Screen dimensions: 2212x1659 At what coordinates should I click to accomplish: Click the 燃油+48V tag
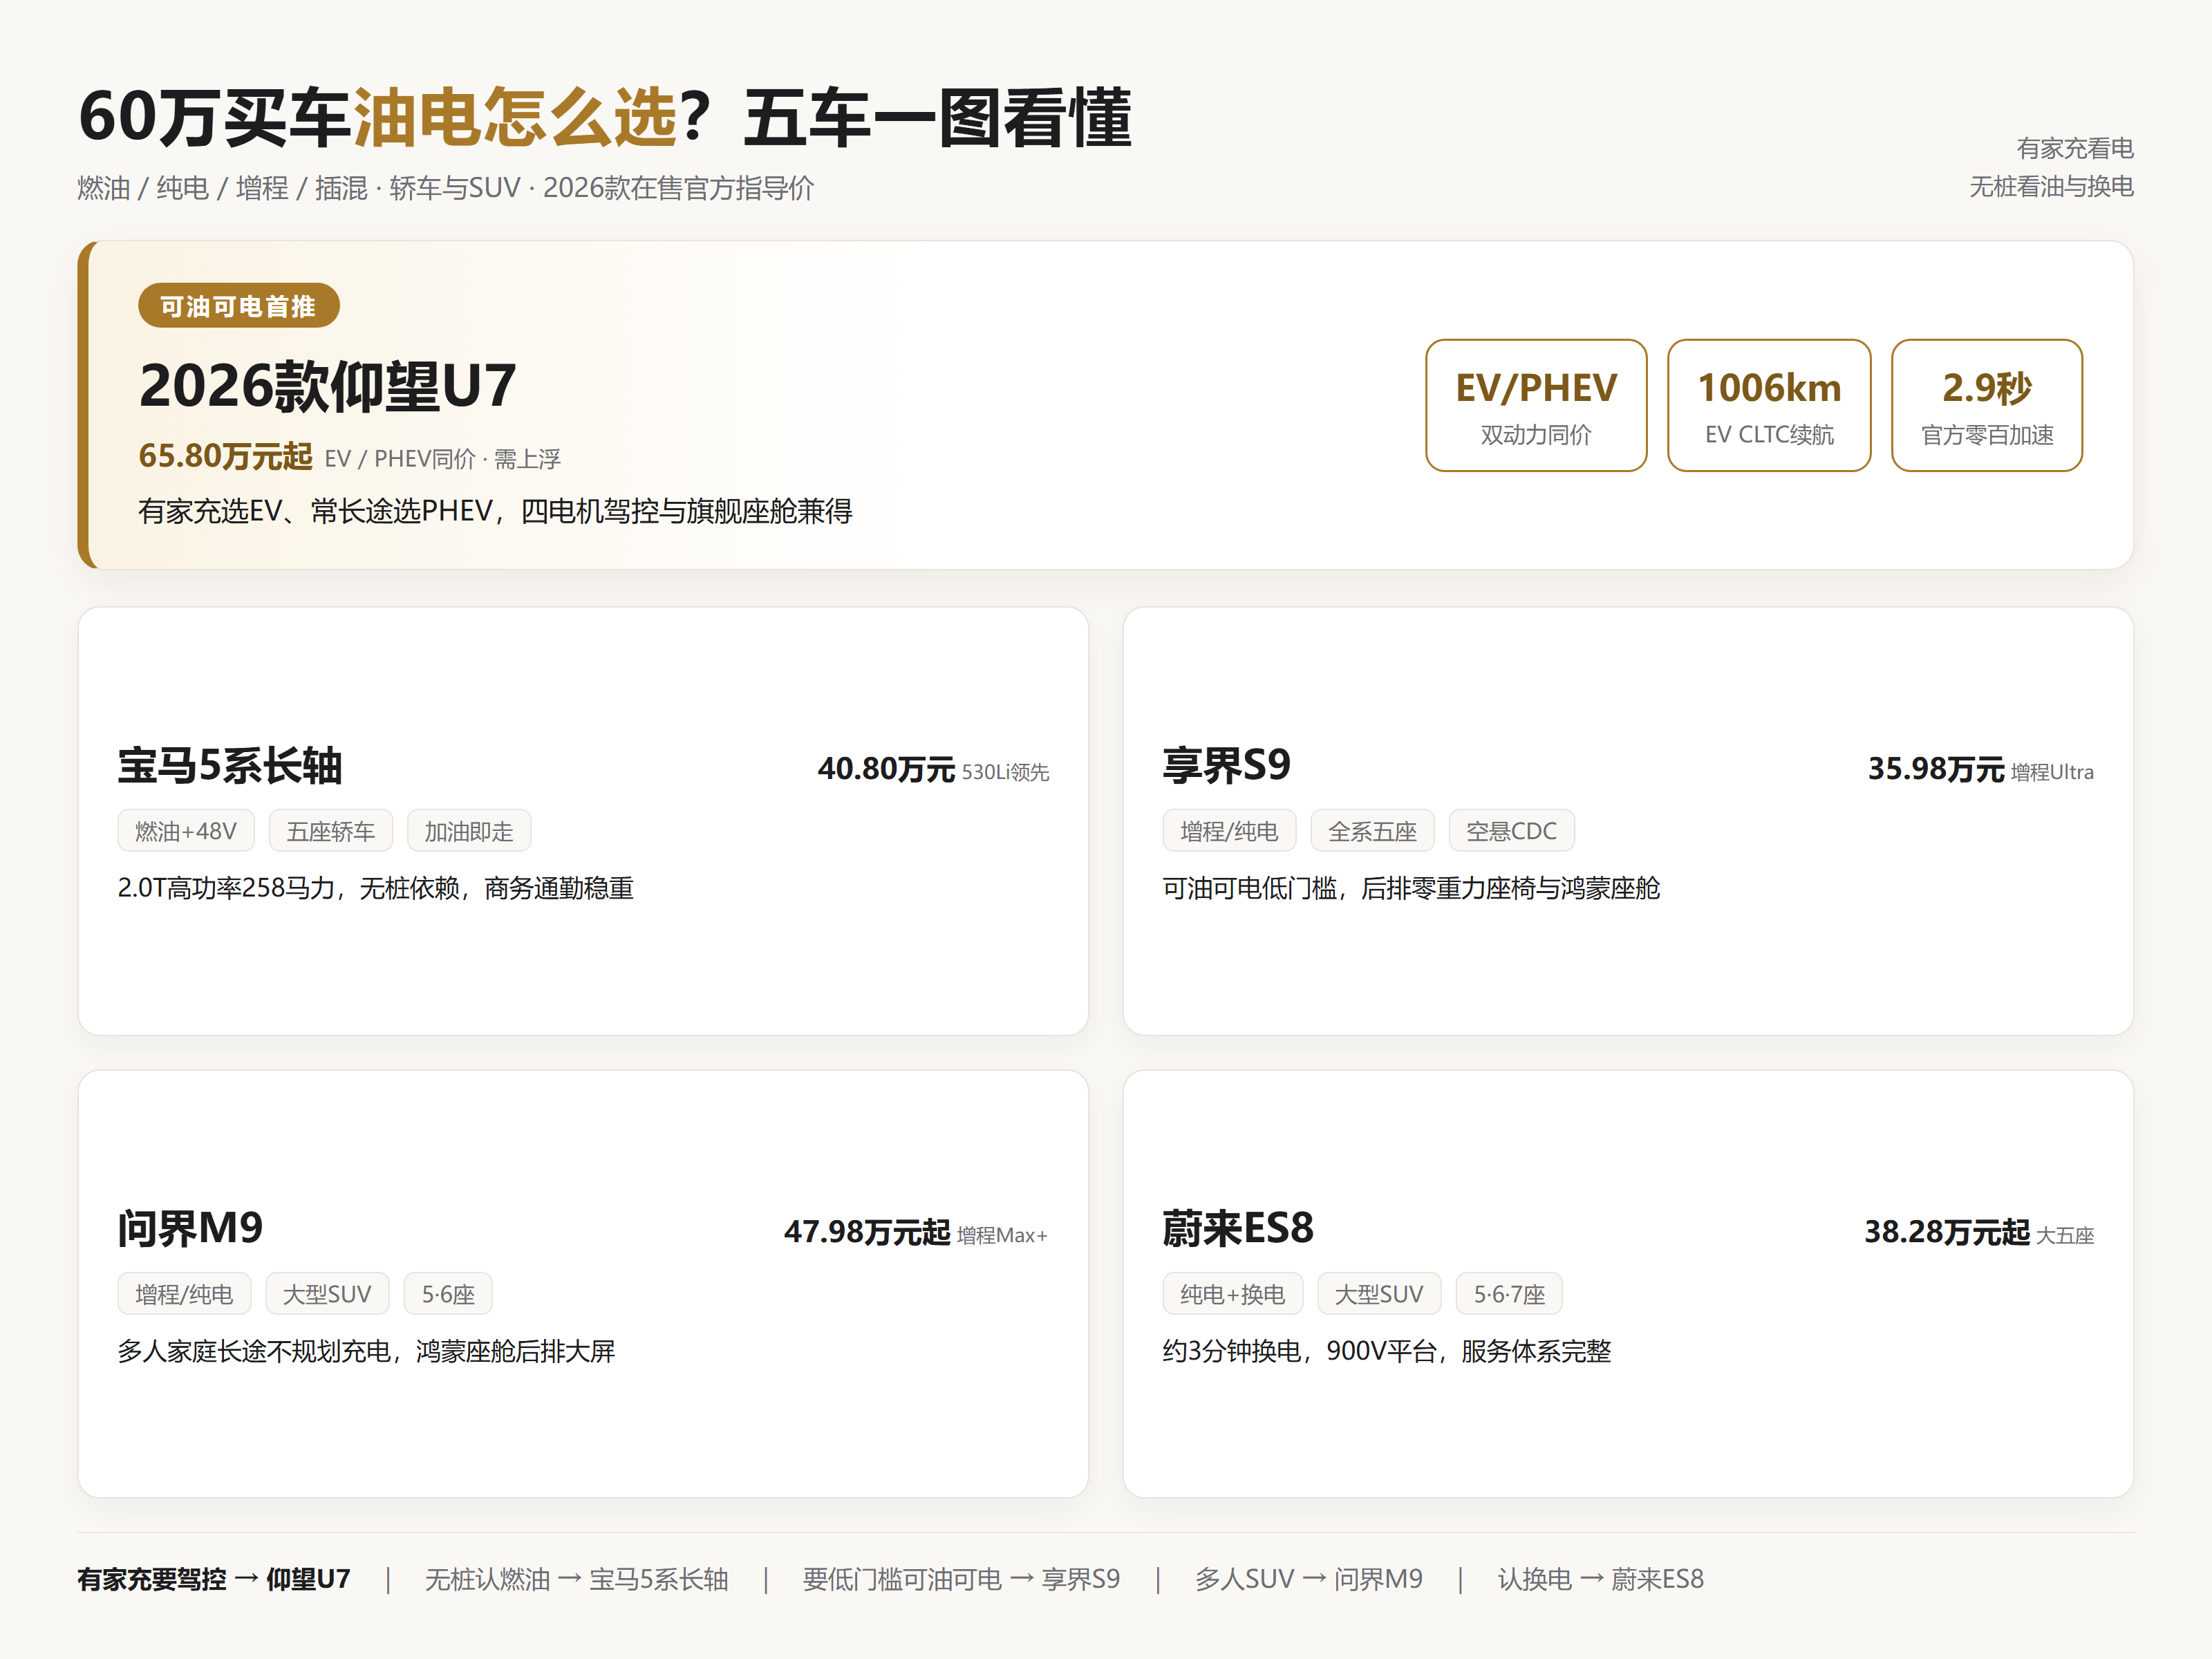click(x=186, y=831)
